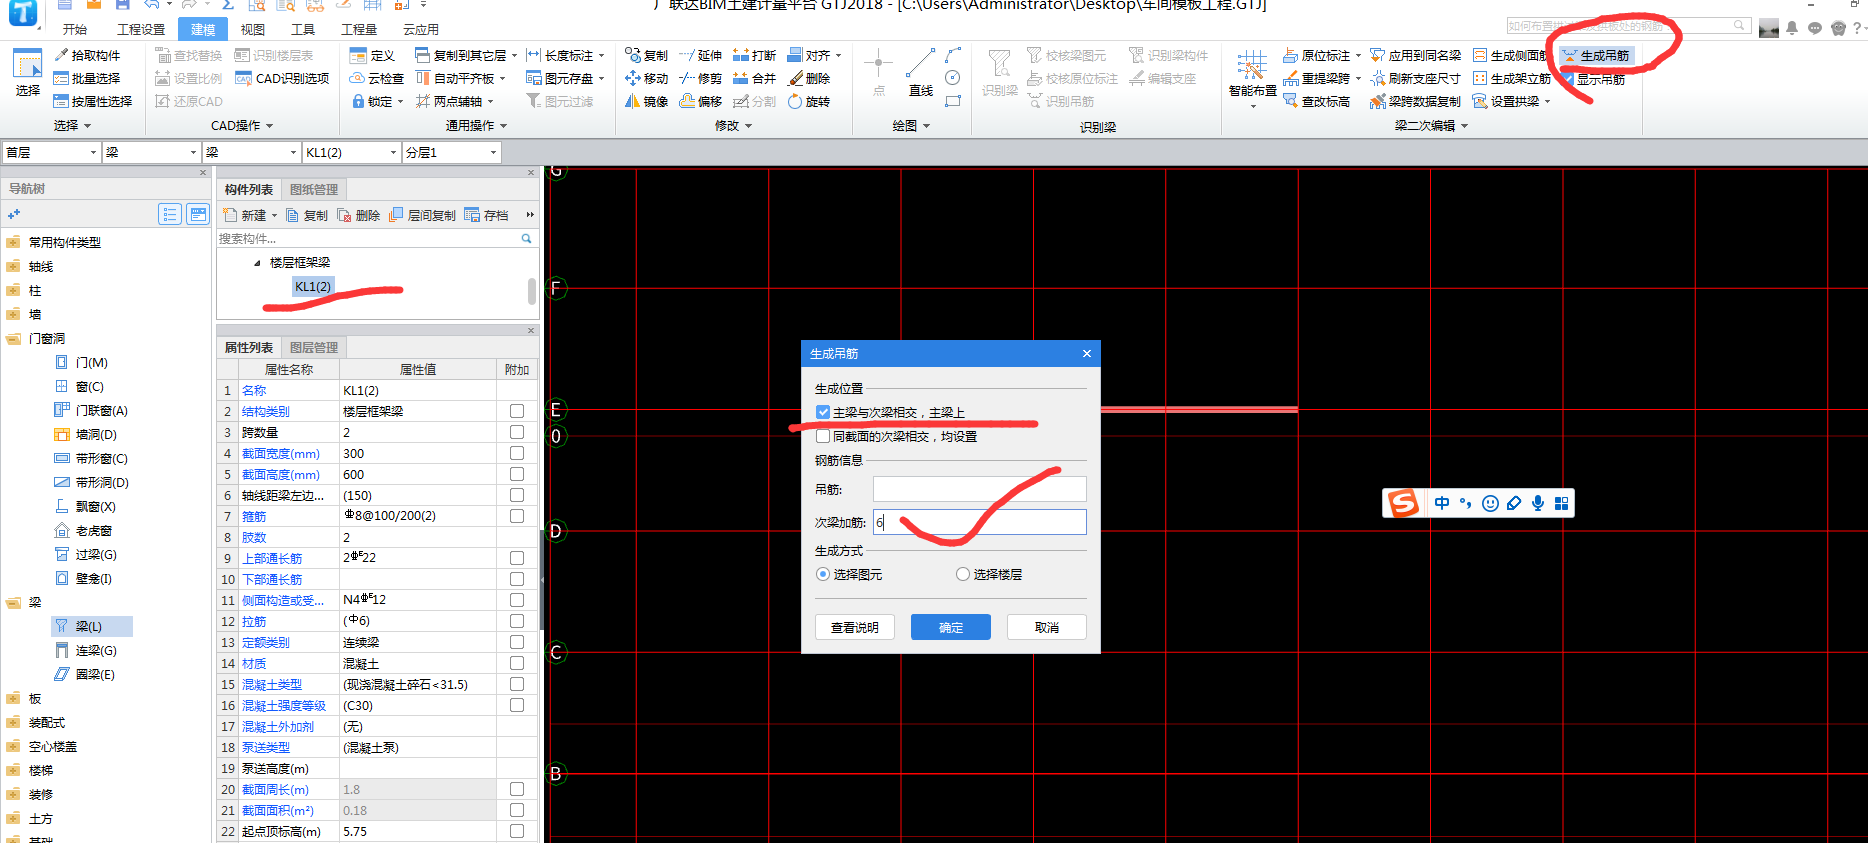Select the 修剪 trim tool
Image resolution: width=1868 pixels, height=843 pixels.
point(700,78)
